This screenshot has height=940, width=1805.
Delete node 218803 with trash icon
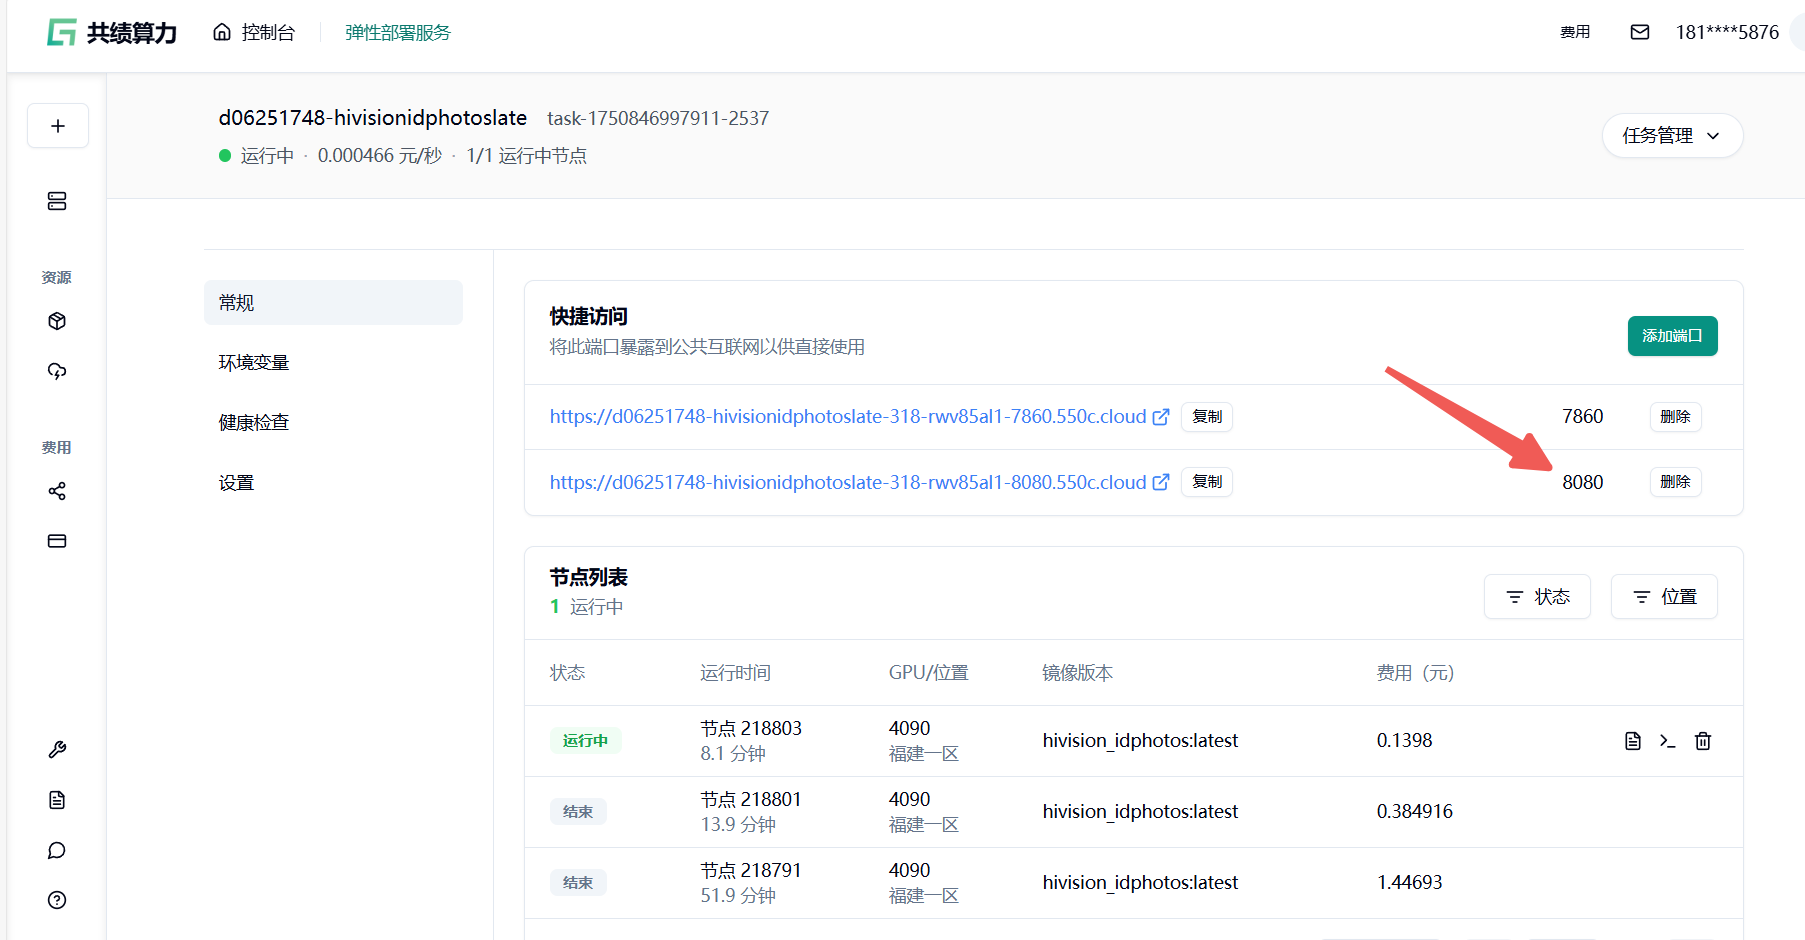tap(1702, 741)
